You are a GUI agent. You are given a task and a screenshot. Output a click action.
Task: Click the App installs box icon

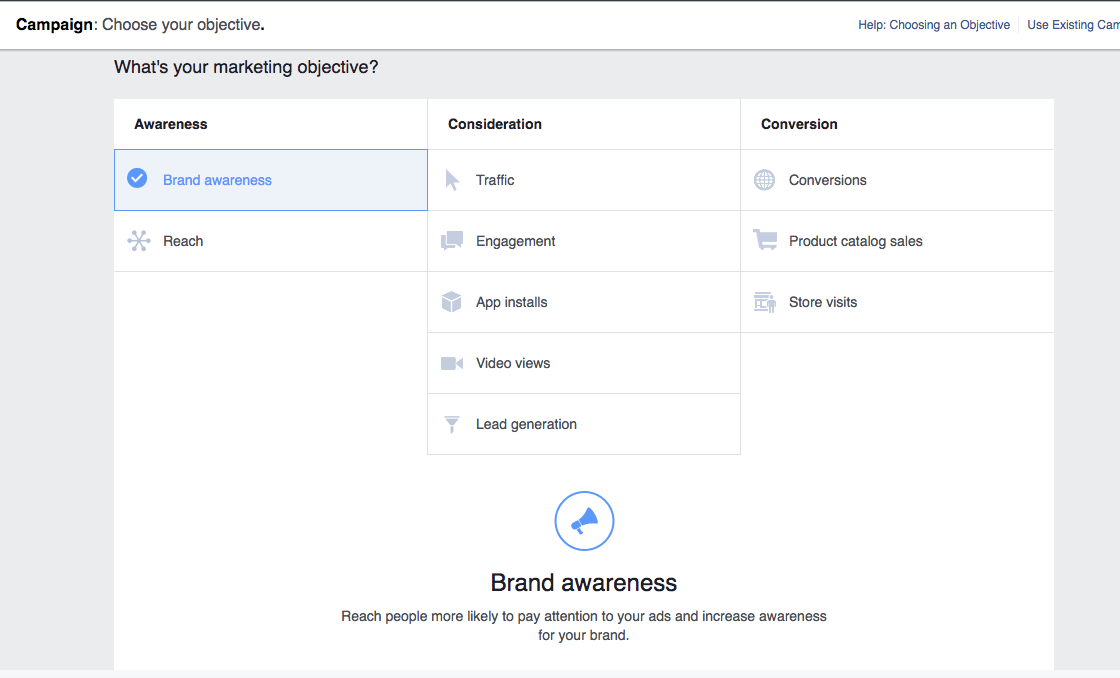tap(452, 302)
